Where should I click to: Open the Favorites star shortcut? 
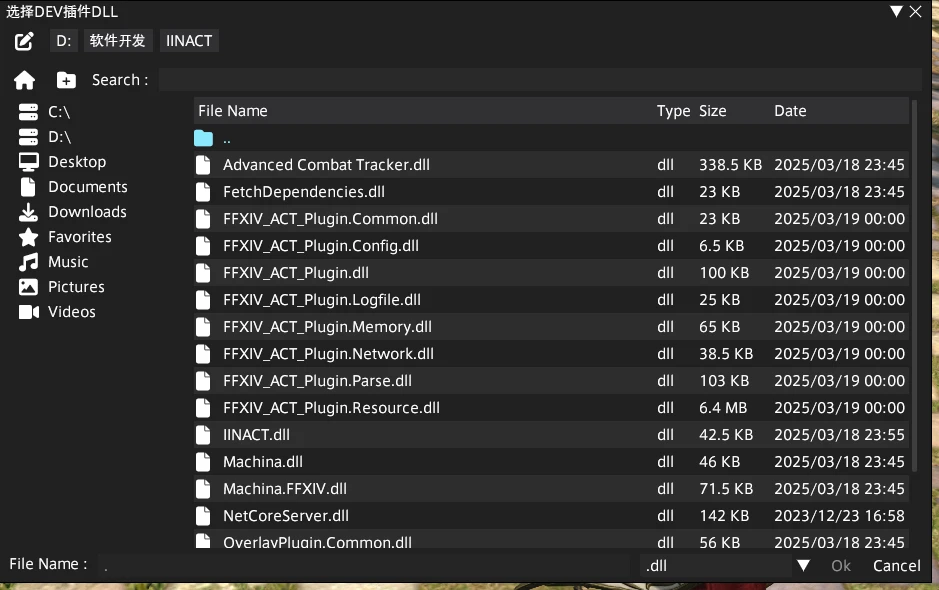(79, 237)
